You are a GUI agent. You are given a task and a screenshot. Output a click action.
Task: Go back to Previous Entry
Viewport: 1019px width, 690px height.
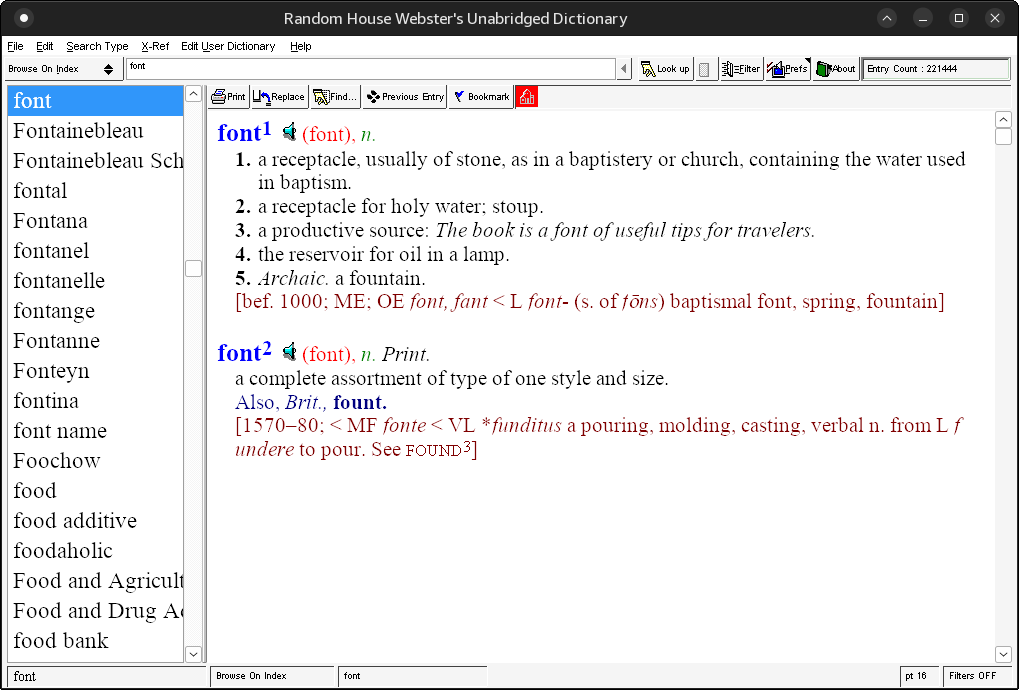(x=404, y=97)
